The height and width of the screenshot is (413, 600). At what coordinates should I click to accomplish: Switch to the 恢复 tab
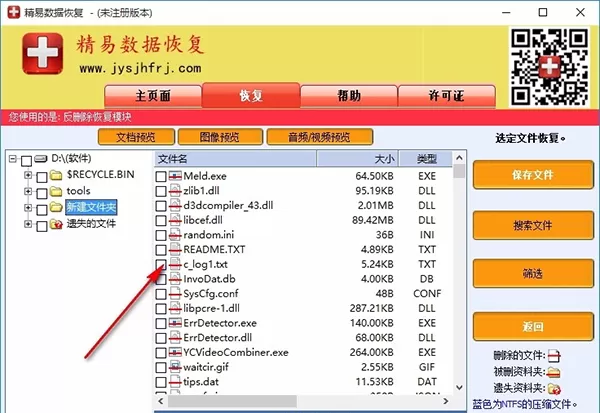pyautogui.click(x=251, y=95)
